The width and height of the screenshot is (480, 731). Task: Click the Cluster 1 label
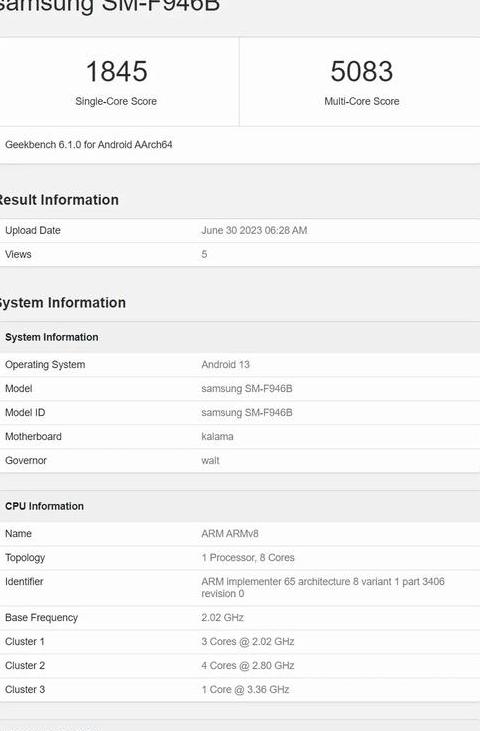click(x=25, y=641)
